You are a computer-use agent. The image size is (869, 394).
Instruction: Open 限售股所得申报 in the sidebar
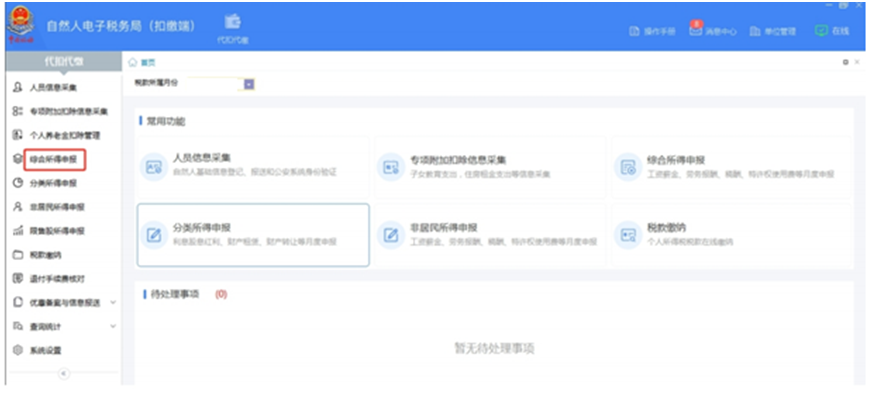(x=49, y=231)
